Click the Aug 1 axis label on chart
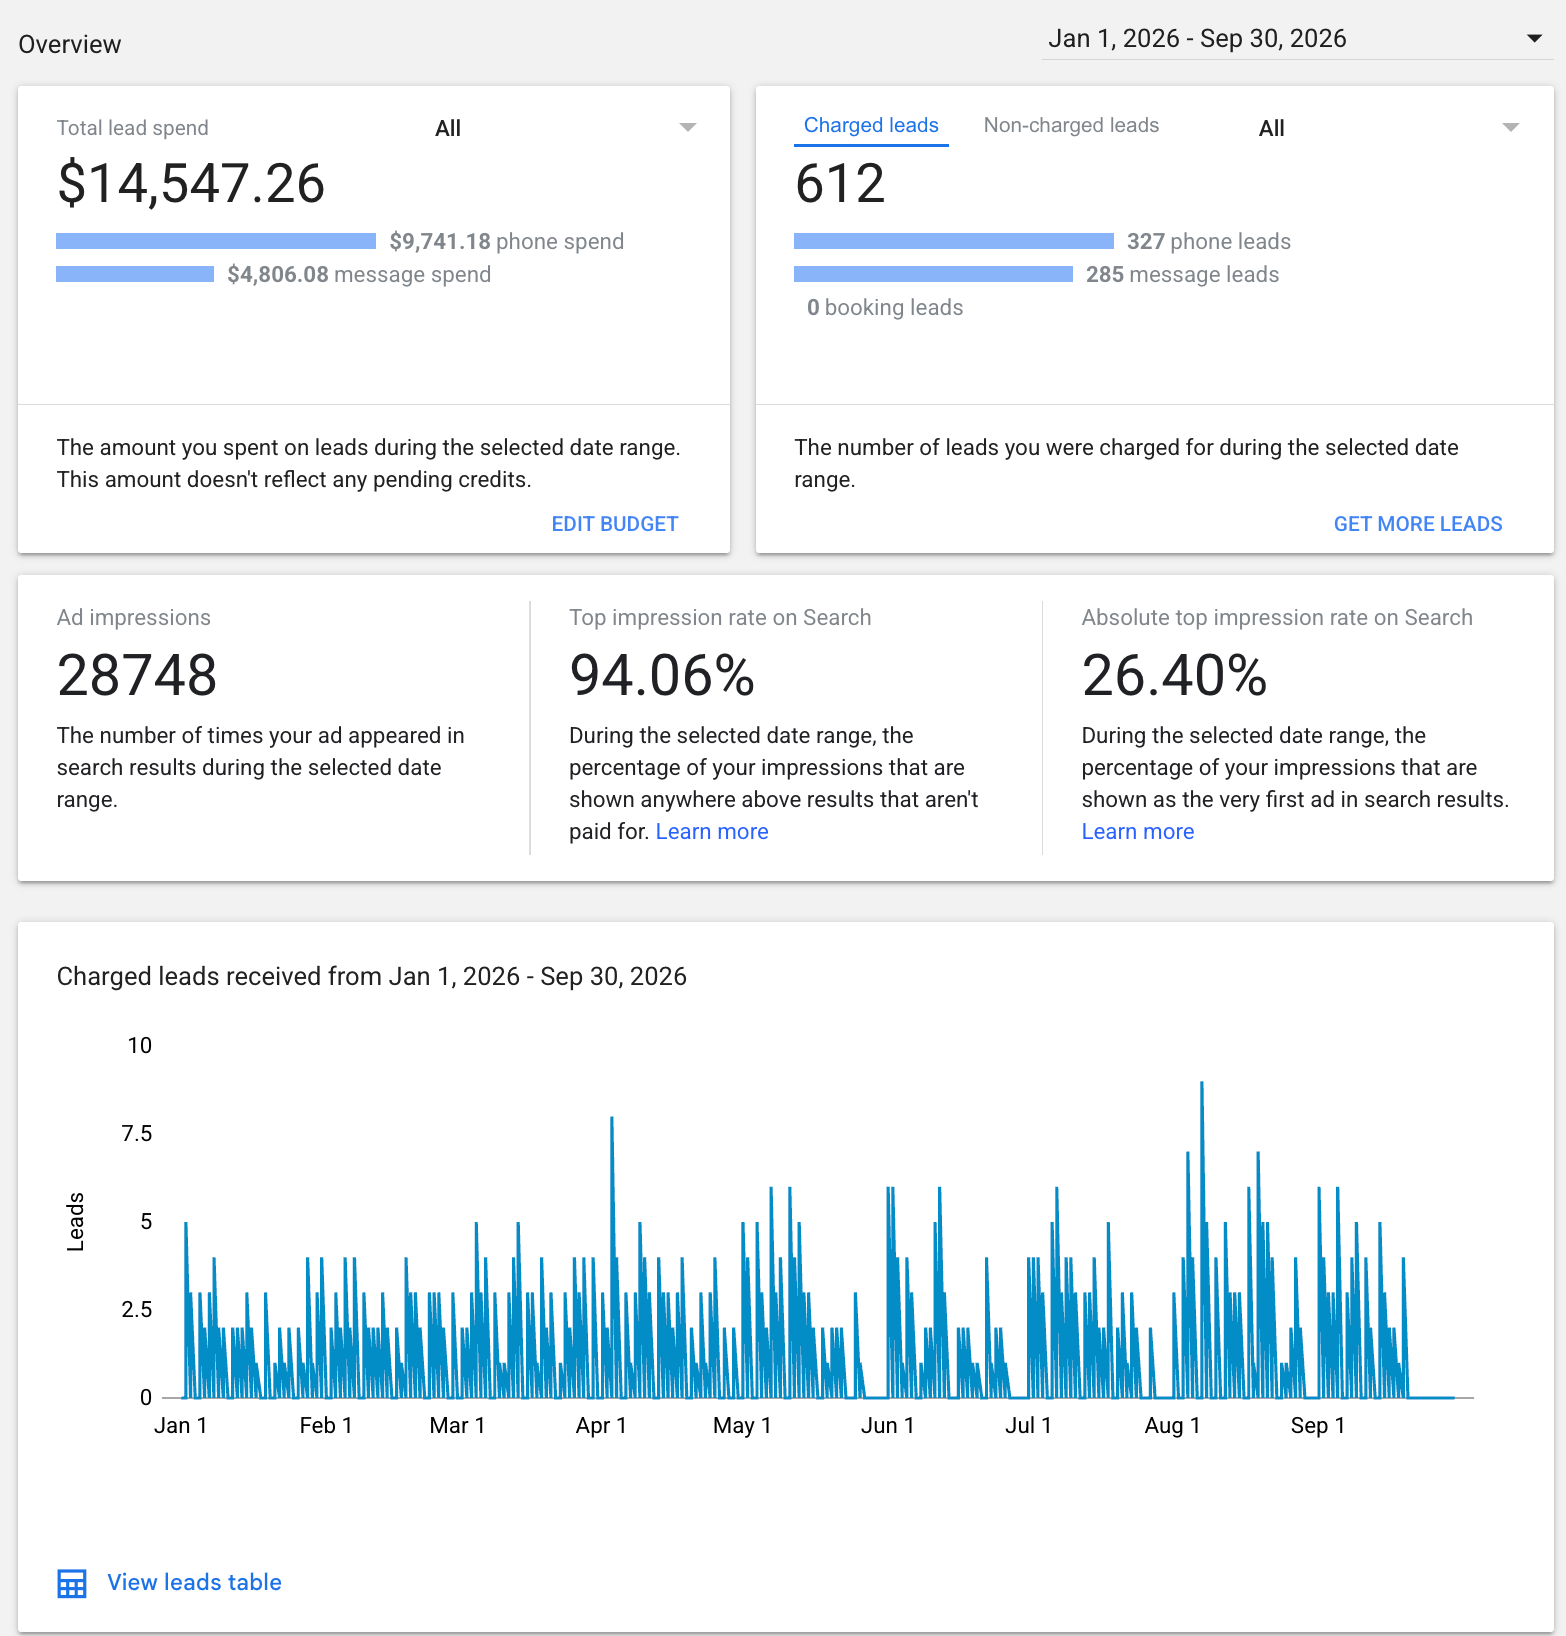The height and width of the screenshot is (1636, 1566). click(x=1172, y=1426)
